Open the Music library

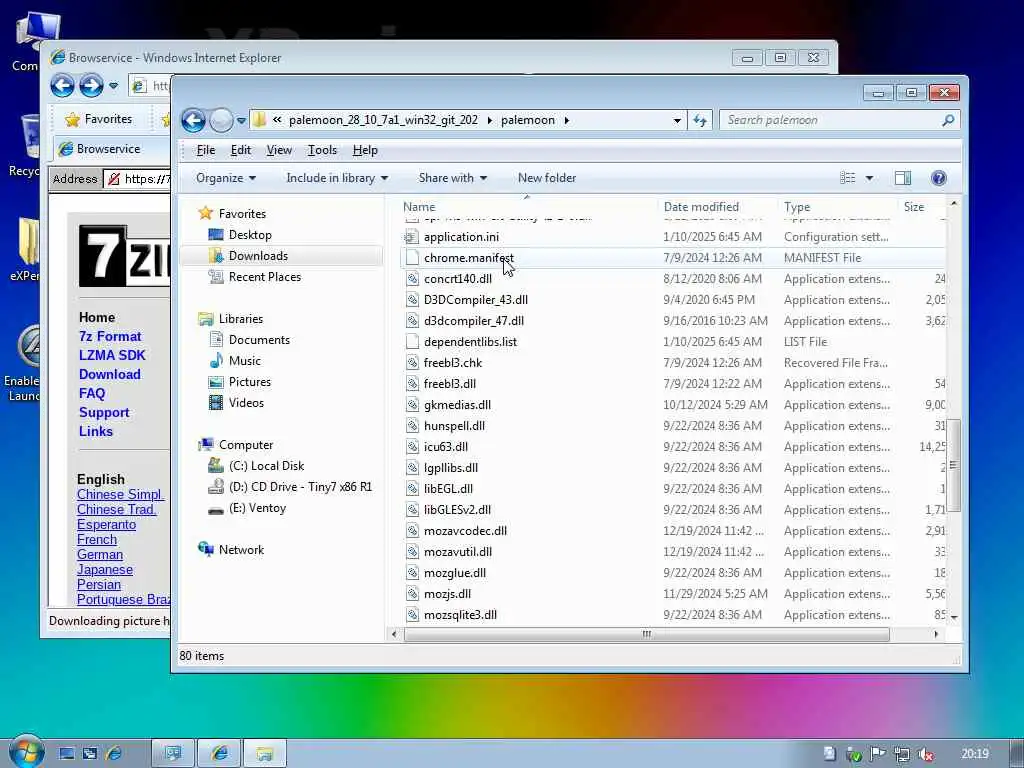pyautogui.click(x=244, y=360)
